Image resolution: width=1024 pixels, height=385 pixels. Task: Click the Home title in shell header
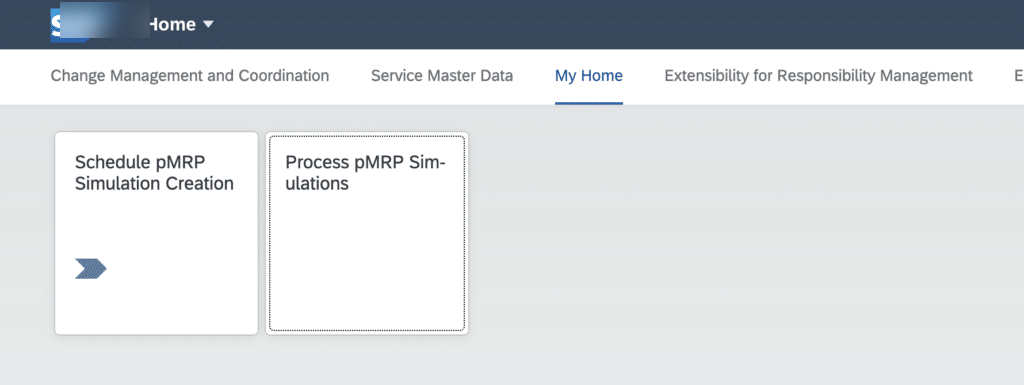point(172,25)
